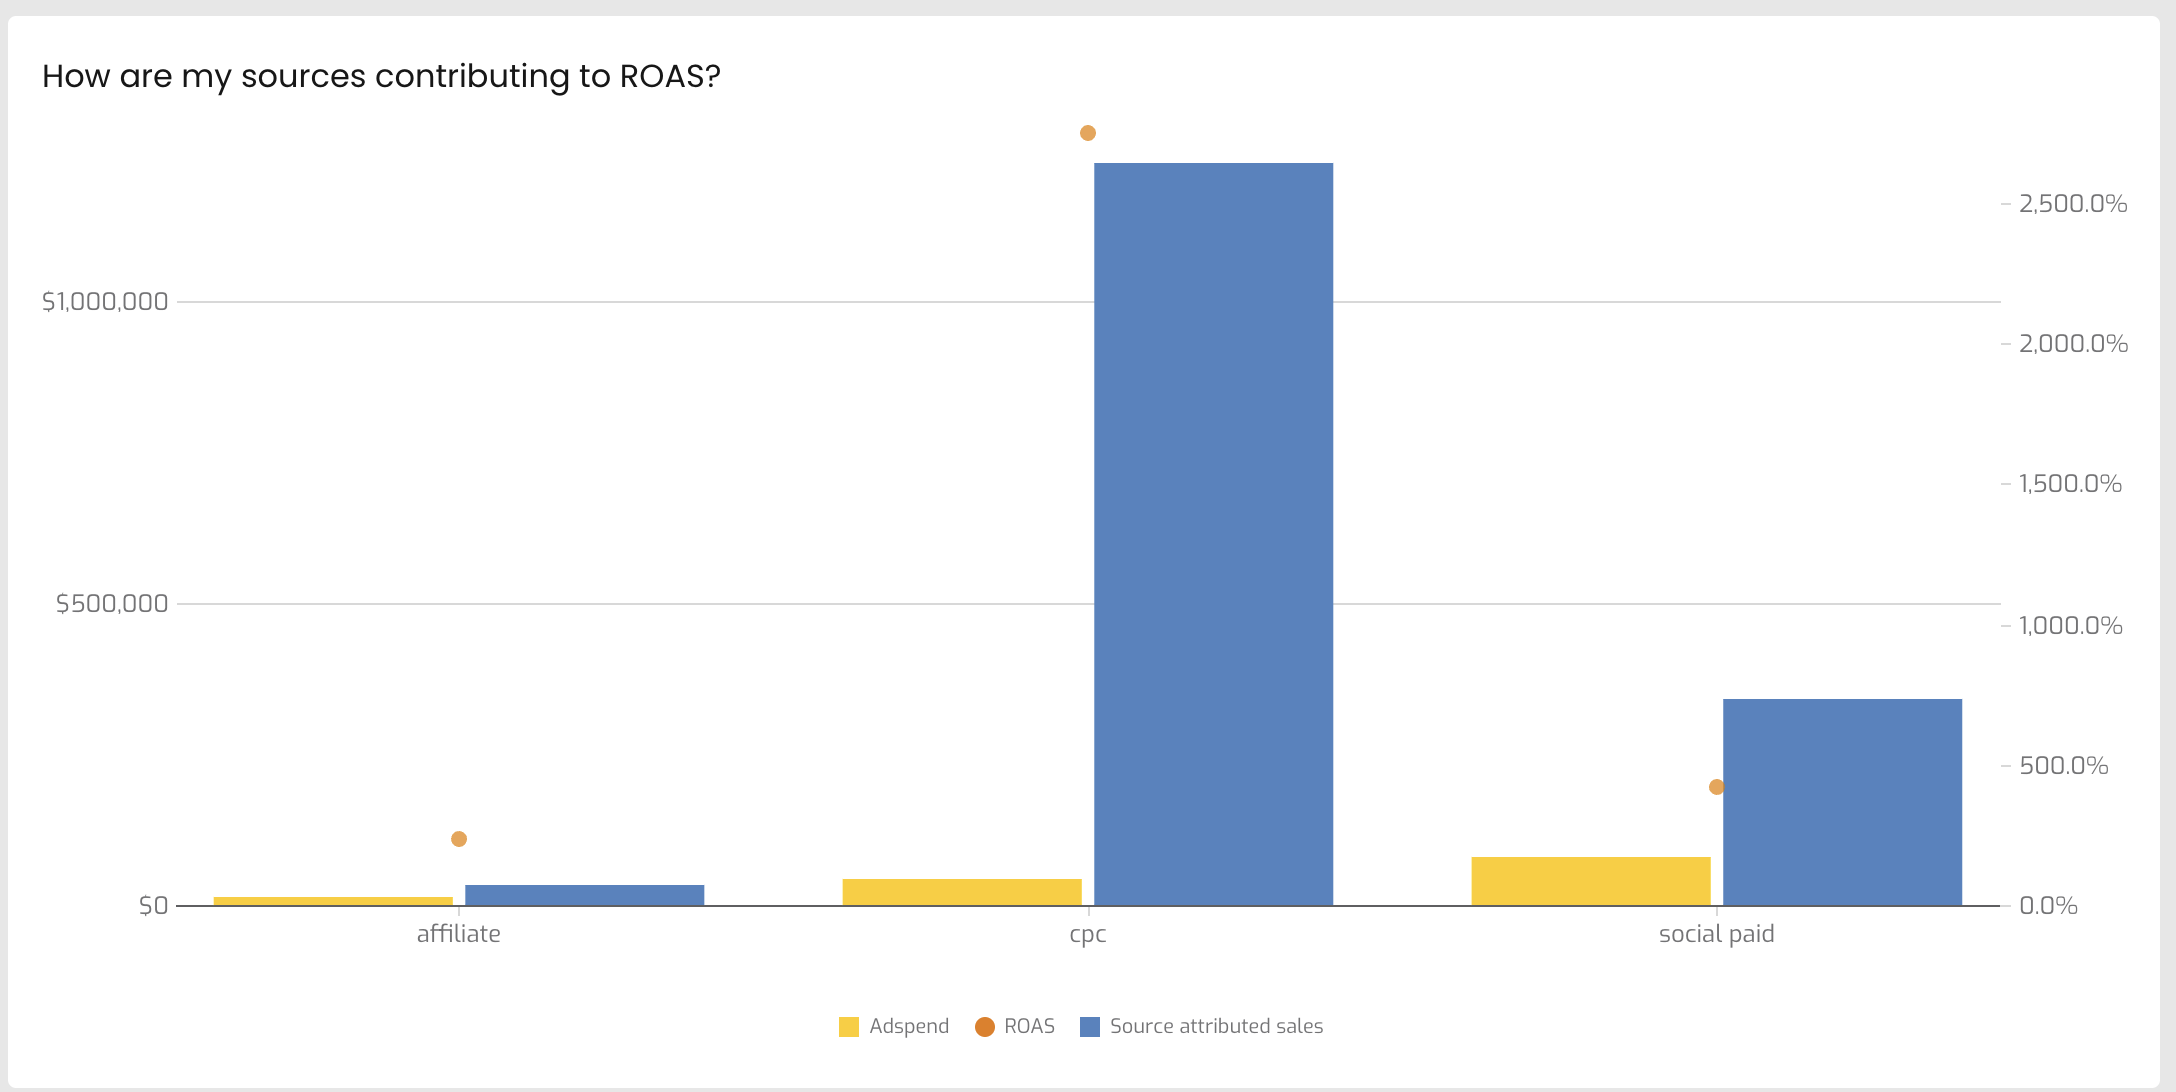Click the cpc axis label
Image resolution: width=2176 pixels, height=1092 pixels.
(1088, 935)
